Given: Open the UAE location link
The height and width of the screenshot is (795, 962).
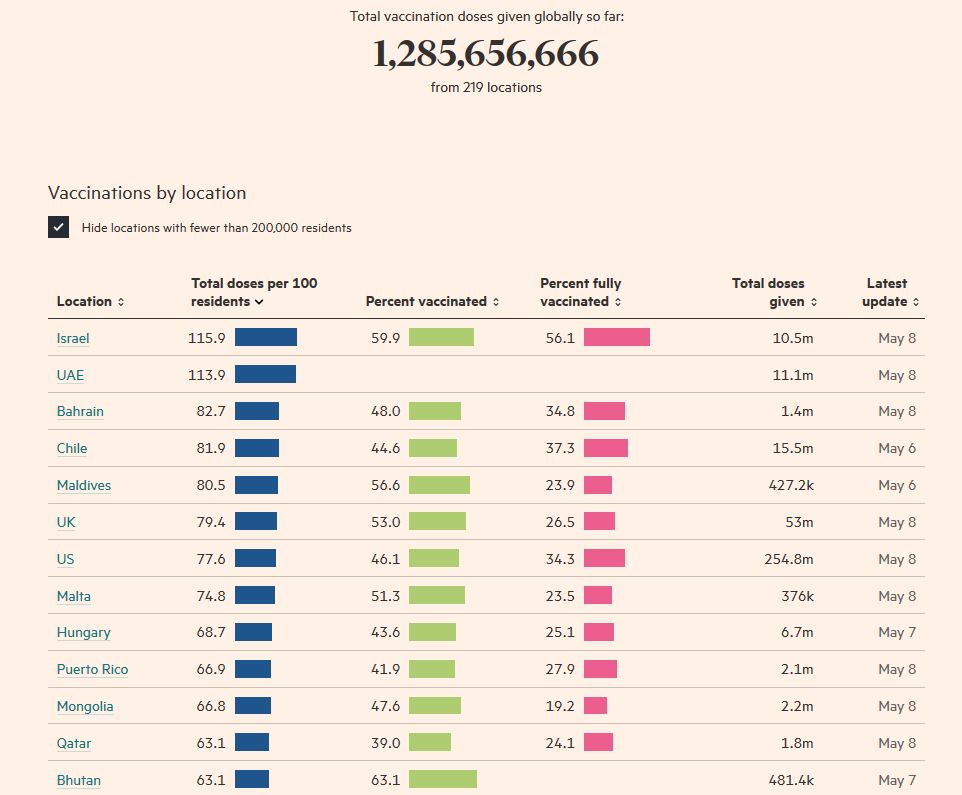Looking at the screenshot, I should tap(70, 376).
